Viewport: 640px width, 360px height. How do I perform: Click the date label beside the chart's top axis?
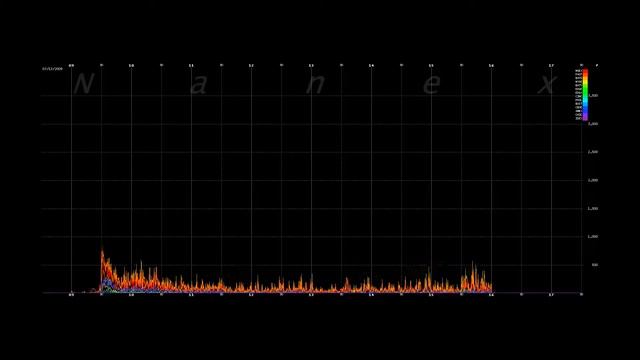(52, 69)
